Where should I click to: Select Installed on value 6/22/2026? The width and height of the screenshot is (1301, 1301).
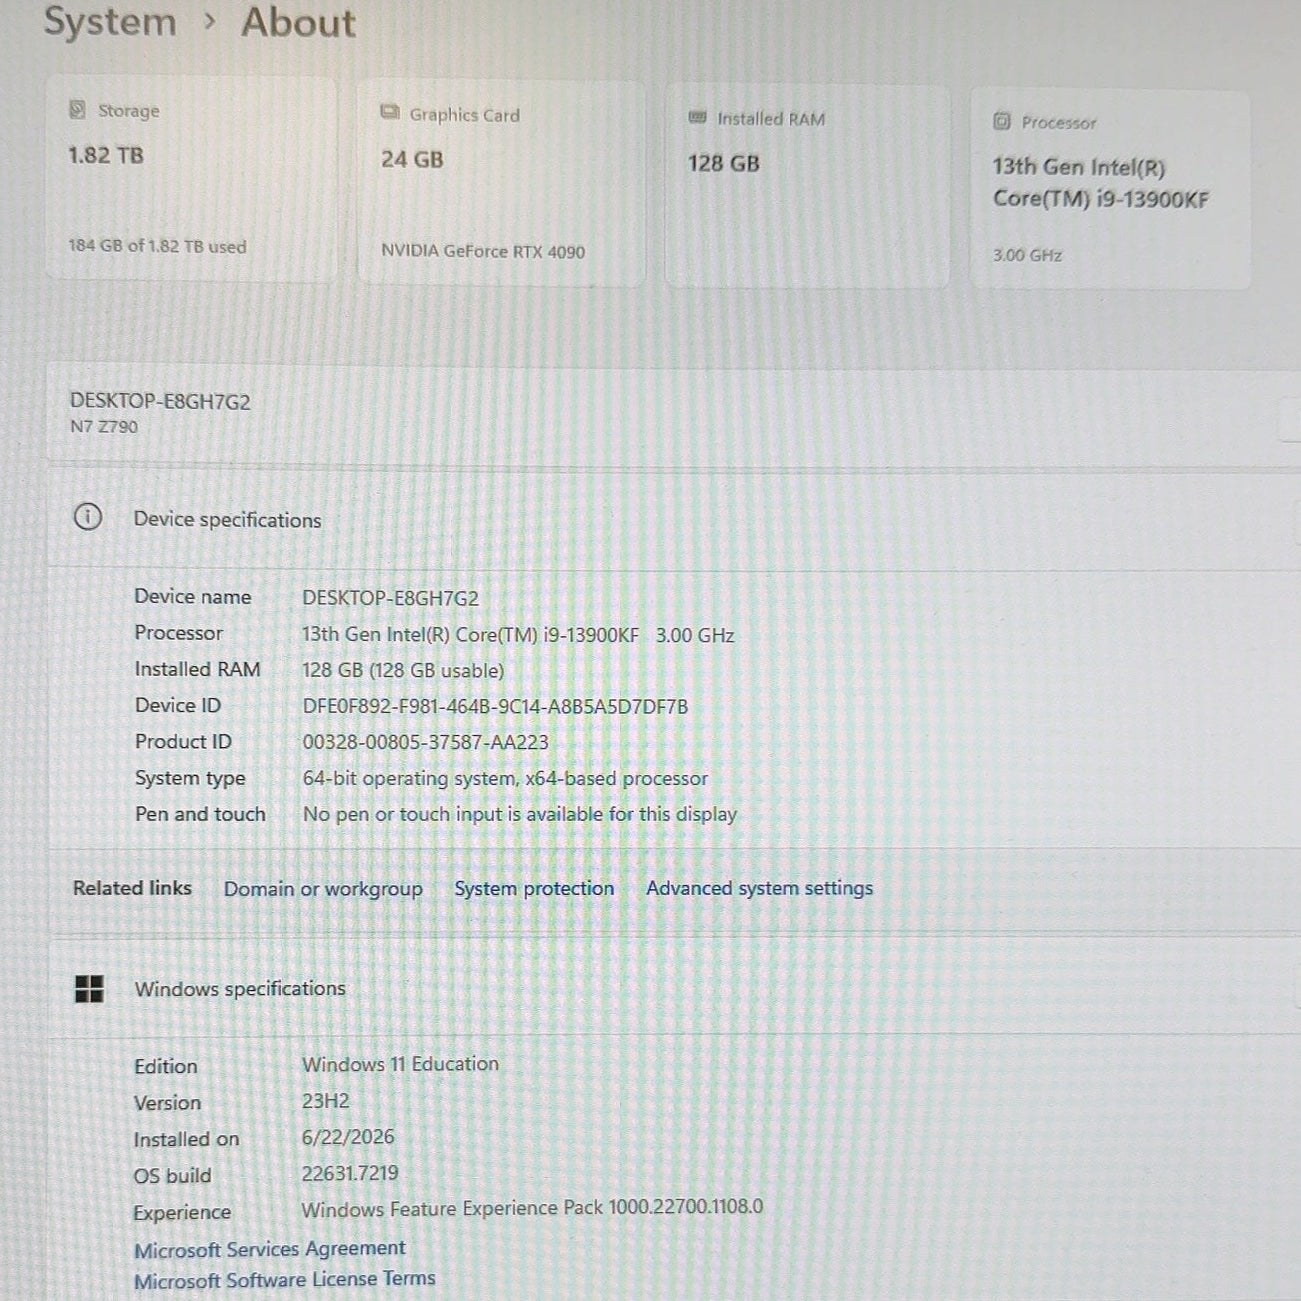348,1137
